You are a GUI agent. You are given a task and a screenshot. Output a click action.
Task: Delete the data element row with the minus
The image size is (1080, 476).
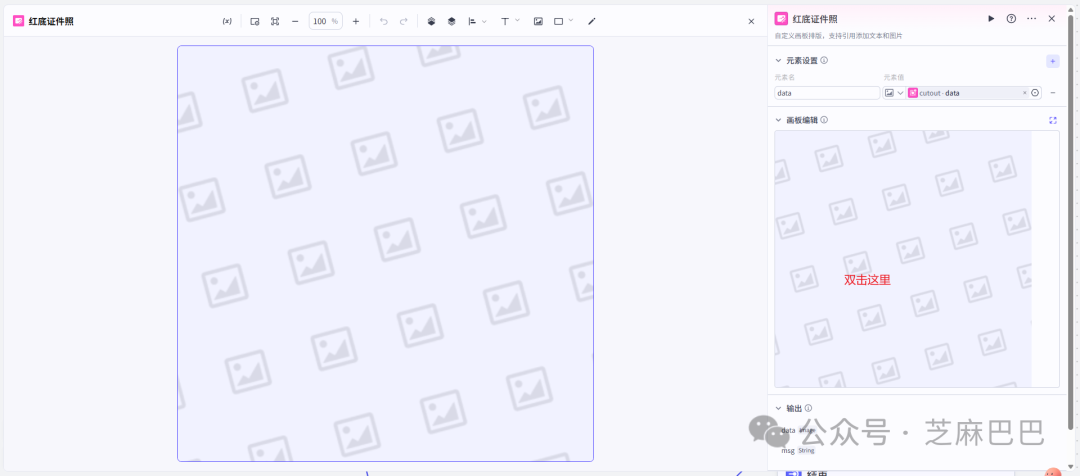point(1053,93)
